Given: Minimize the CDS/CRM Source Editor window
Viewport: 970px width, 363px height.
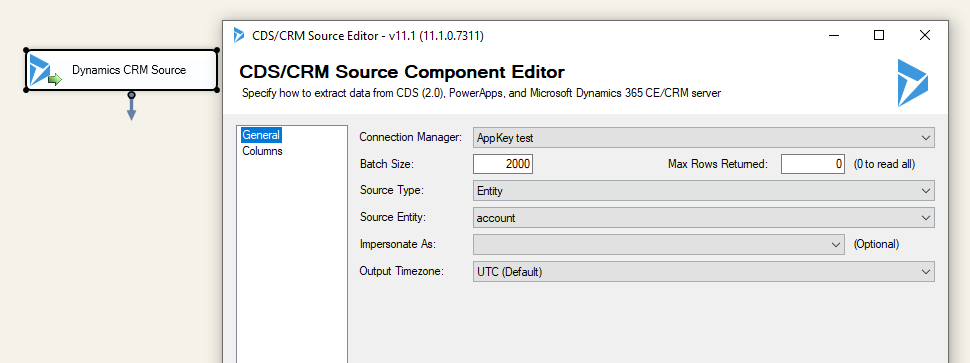Looking at the screenshot, I should coord(833,36).
